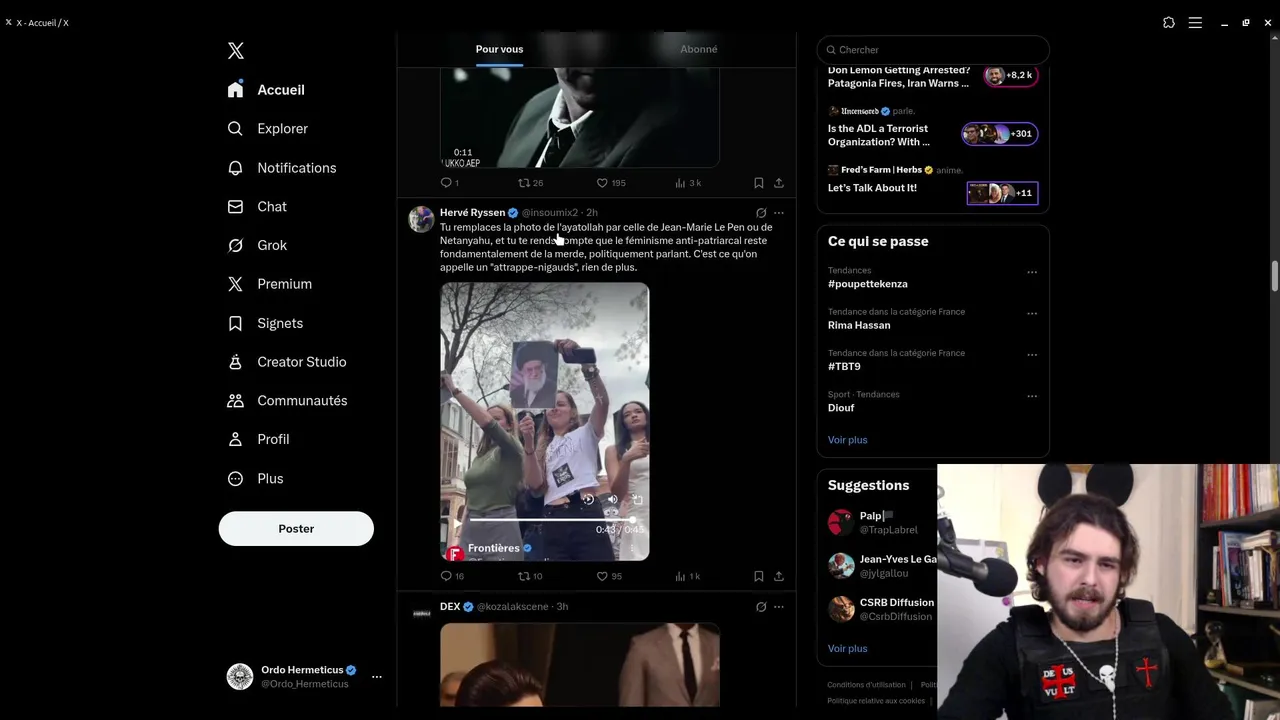Open the Notifications page
Viewport: 1280px width, 720px height.
coord(281,168)
